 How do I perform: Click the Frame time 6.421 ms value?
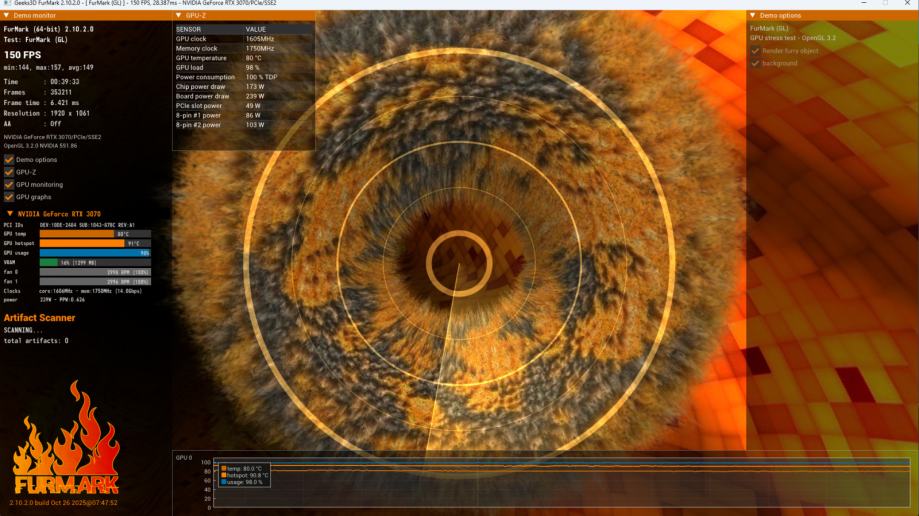(64, 103)
